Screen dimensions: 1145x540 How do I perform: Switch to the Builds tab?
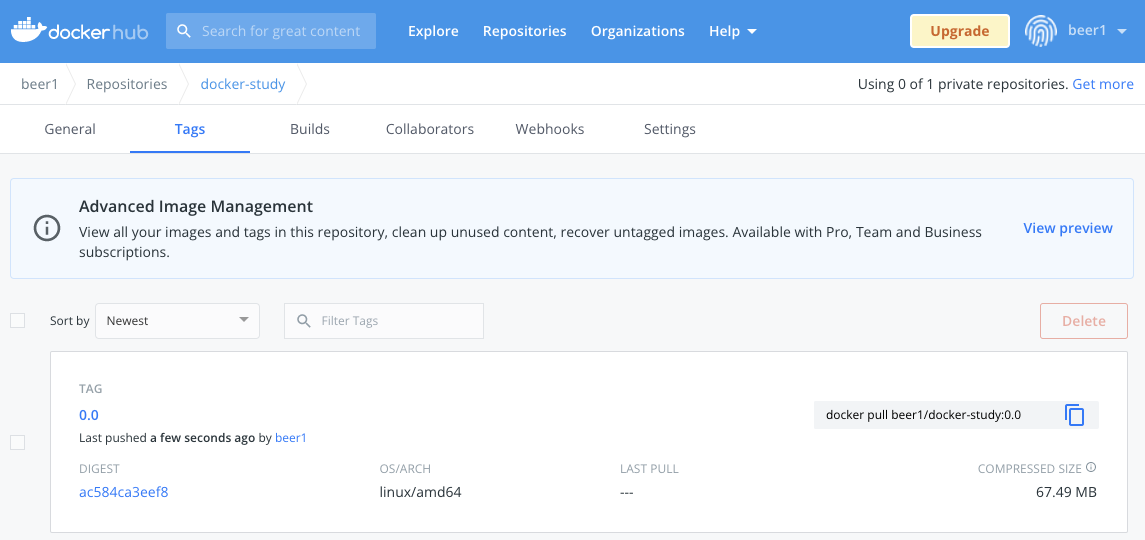[310, 129]
